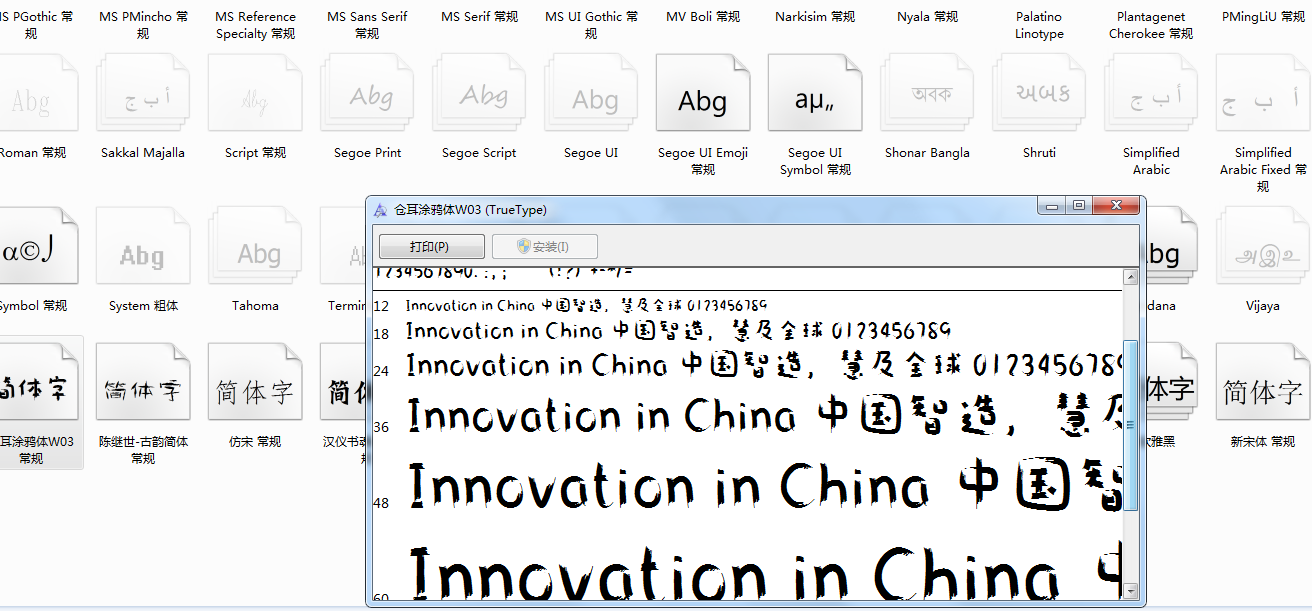Click the font viewer title bar icon
This screenshot has height=611, width=1312.
click(x=380, y=210)
